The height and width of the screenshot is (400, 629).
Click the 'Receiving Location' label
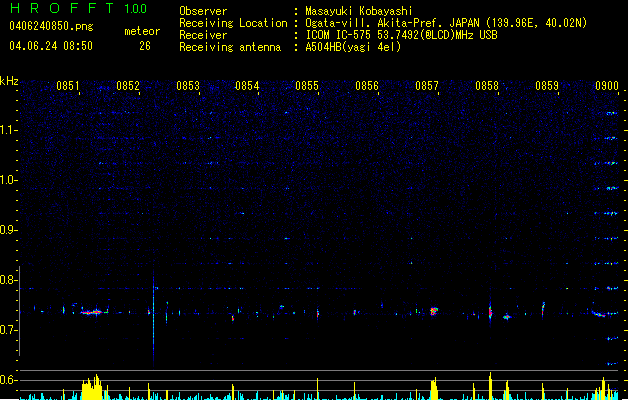[x=233, y=23]
